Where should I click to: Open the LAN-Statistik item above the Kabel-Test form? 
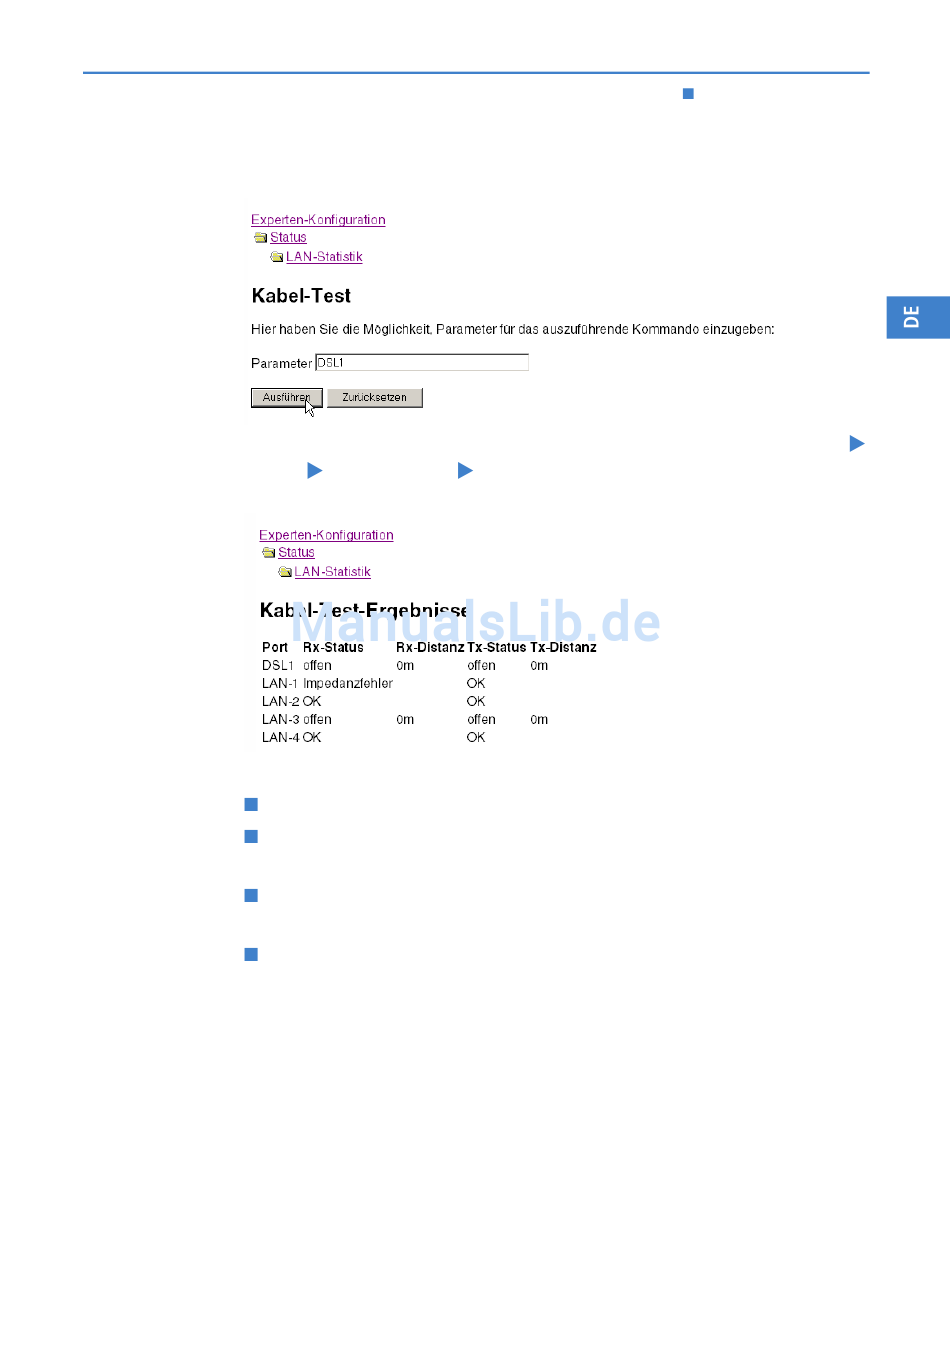coord(324,257)
